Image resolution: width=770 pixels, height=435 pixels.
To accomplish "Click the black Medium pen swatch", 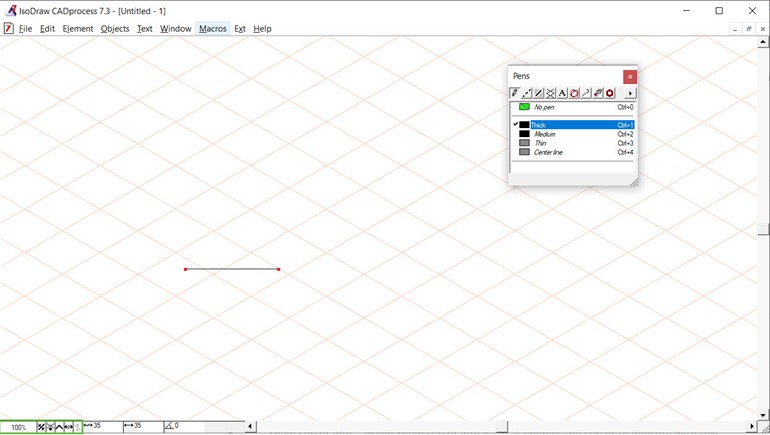I will 524,134.
